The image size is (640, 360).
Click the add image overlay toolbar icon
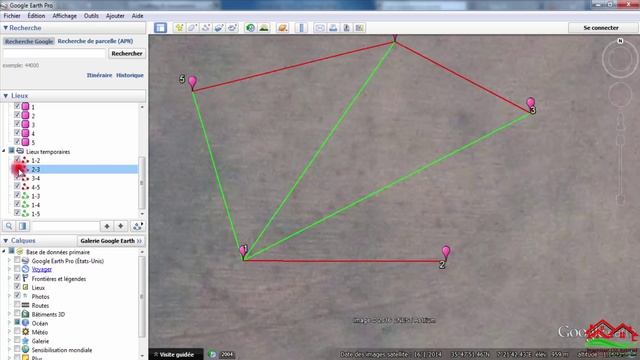coord(219,27)
